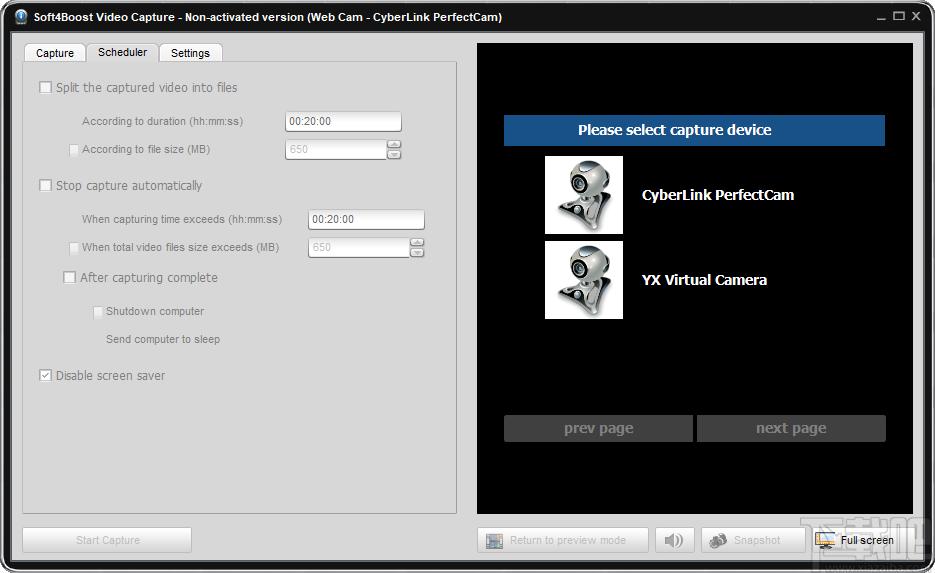The image size is (935, 573).
Task: Open the Settings tab
Action: [190, 53]
